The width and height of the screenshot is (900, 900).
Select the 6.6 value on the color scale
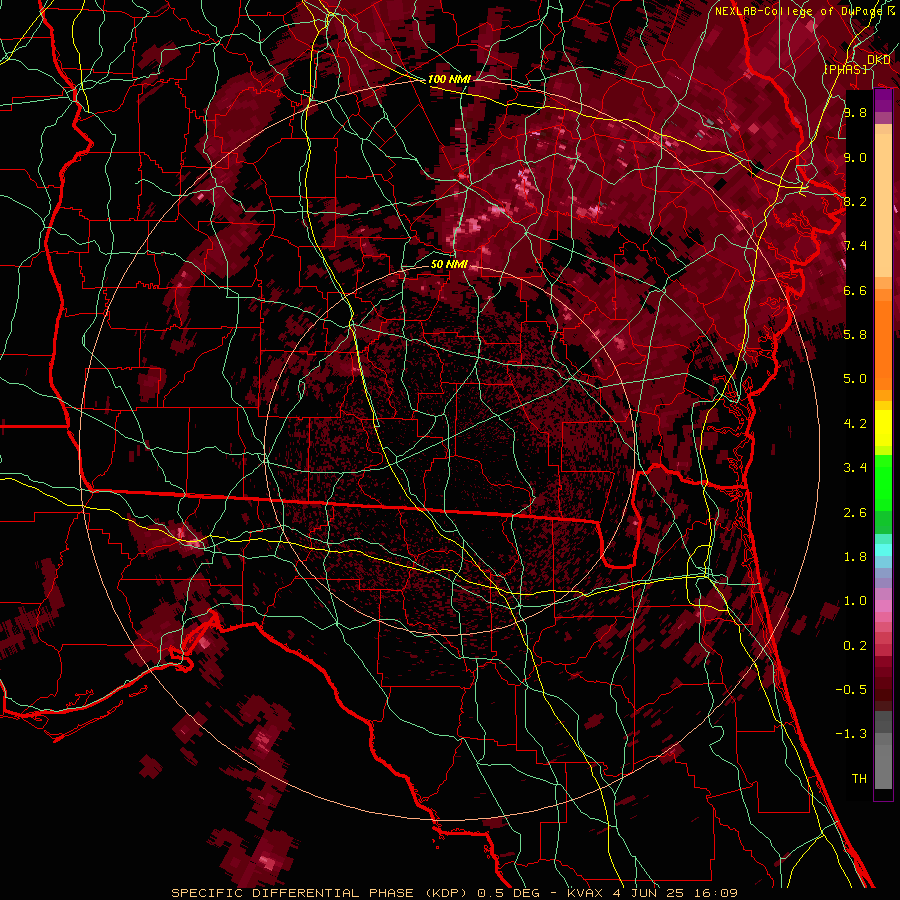[855, 290]
